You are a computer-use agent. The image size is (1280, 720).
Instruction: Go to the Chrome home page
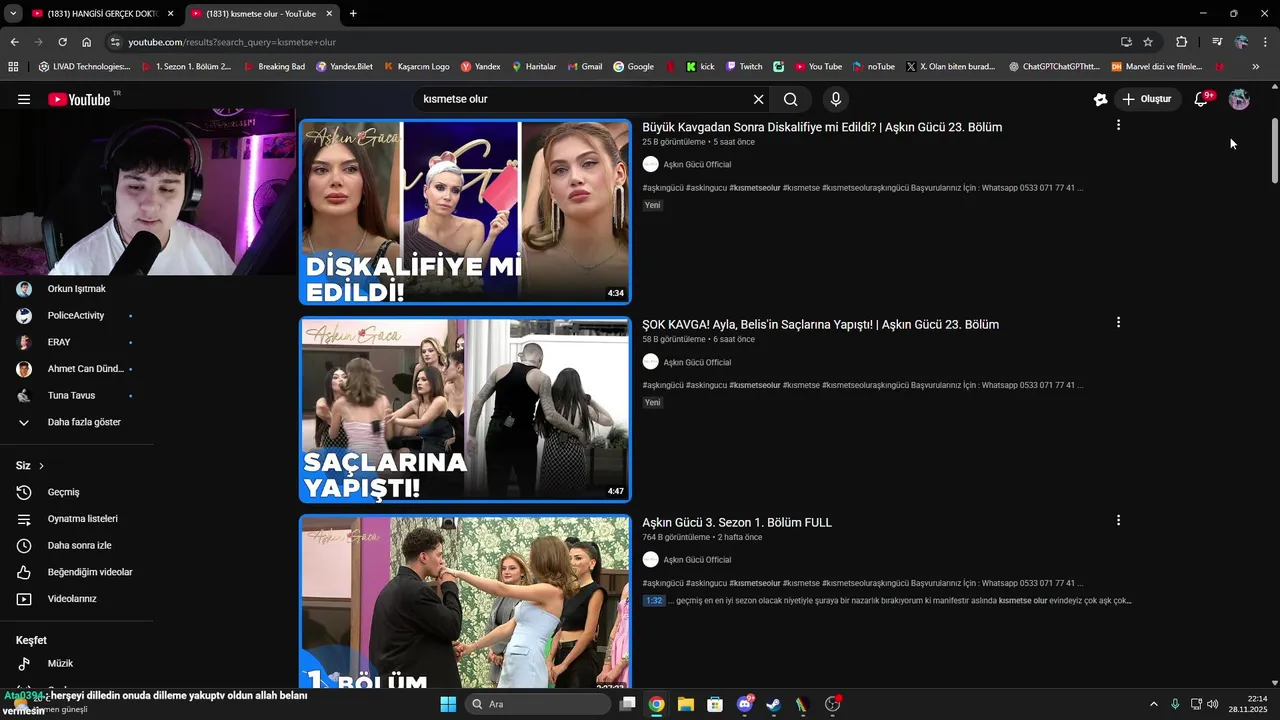click(86, 42)
